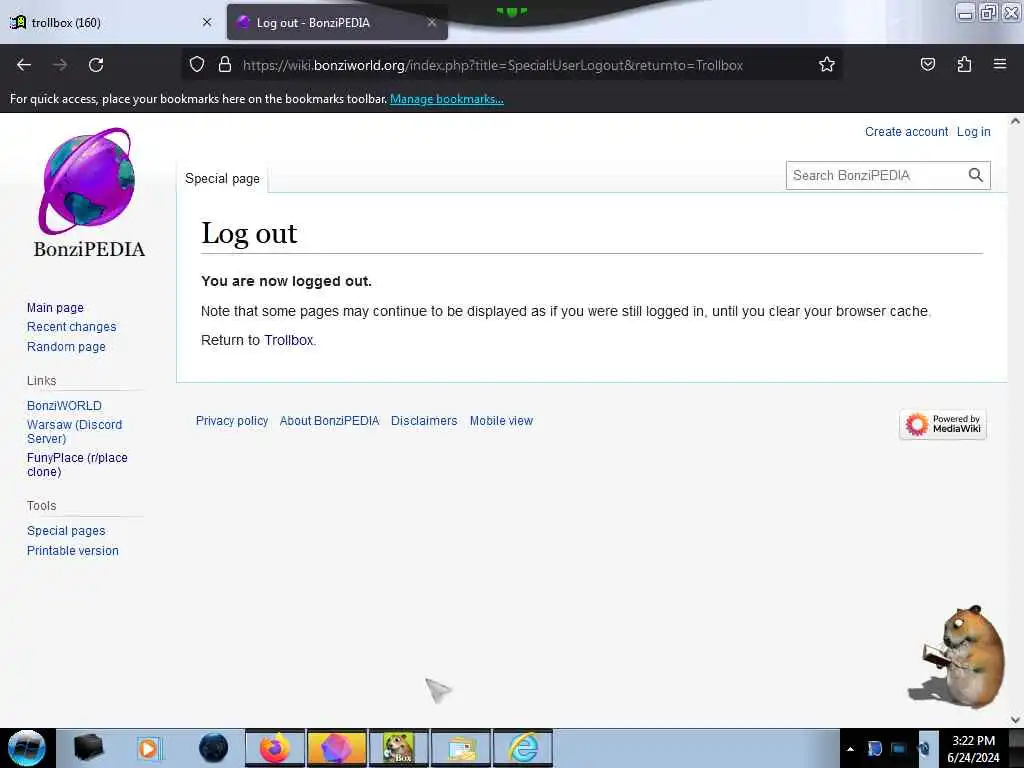Image resolution: width=1024 pixels, height=768 pixels.
Task: Open the Windows Start orb
Action: (x=26, y=748)
